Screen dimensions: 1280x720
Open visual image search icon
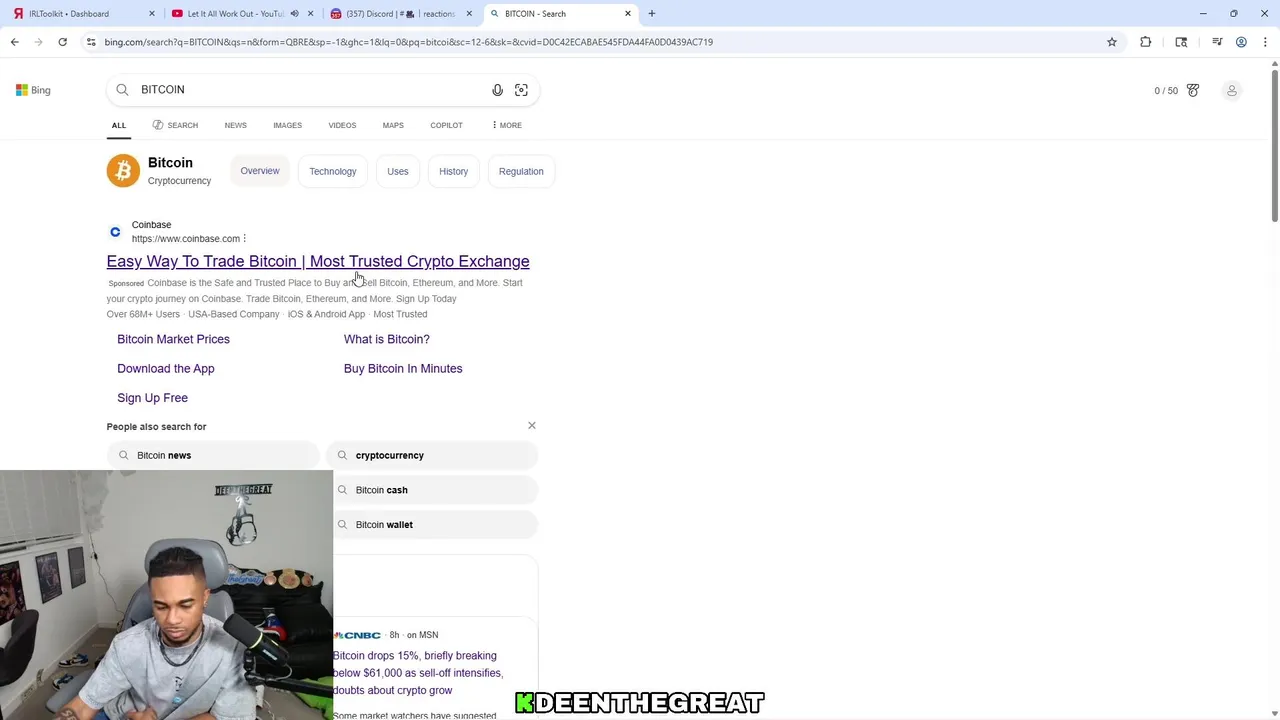coord(521,90)
